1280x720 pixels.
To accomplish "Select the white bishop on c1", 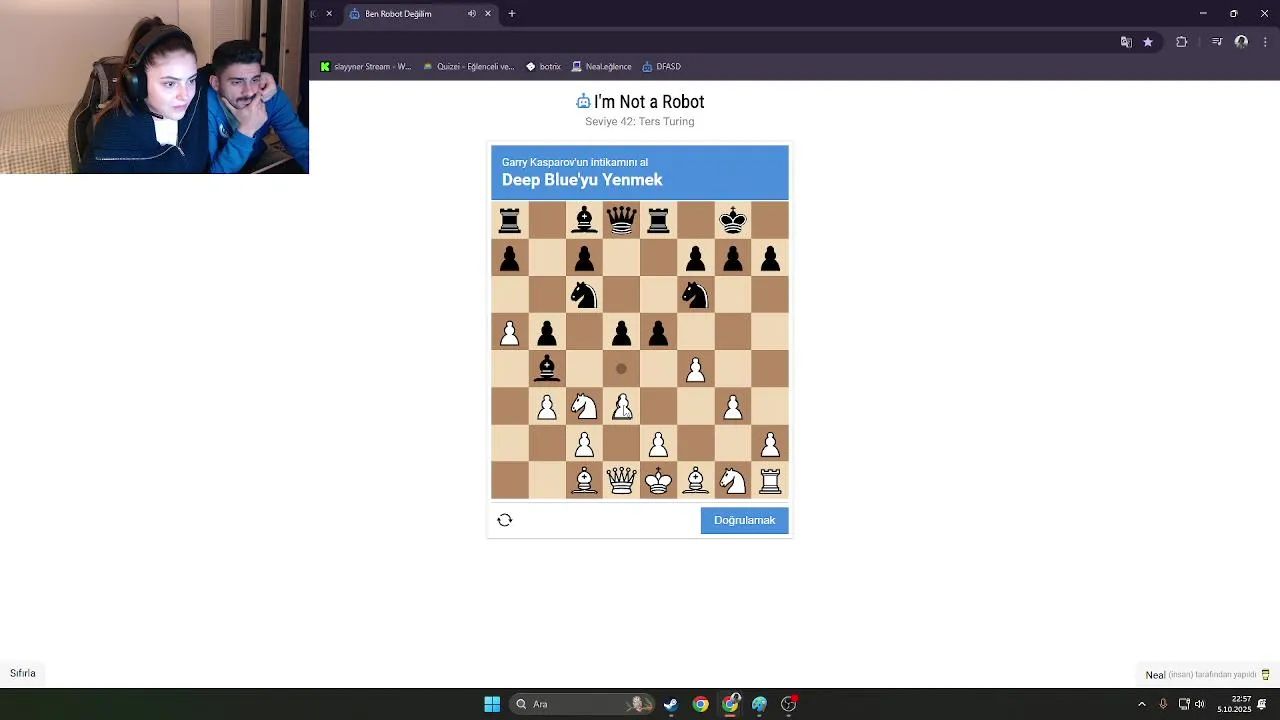I will click(x=584, y=481).
